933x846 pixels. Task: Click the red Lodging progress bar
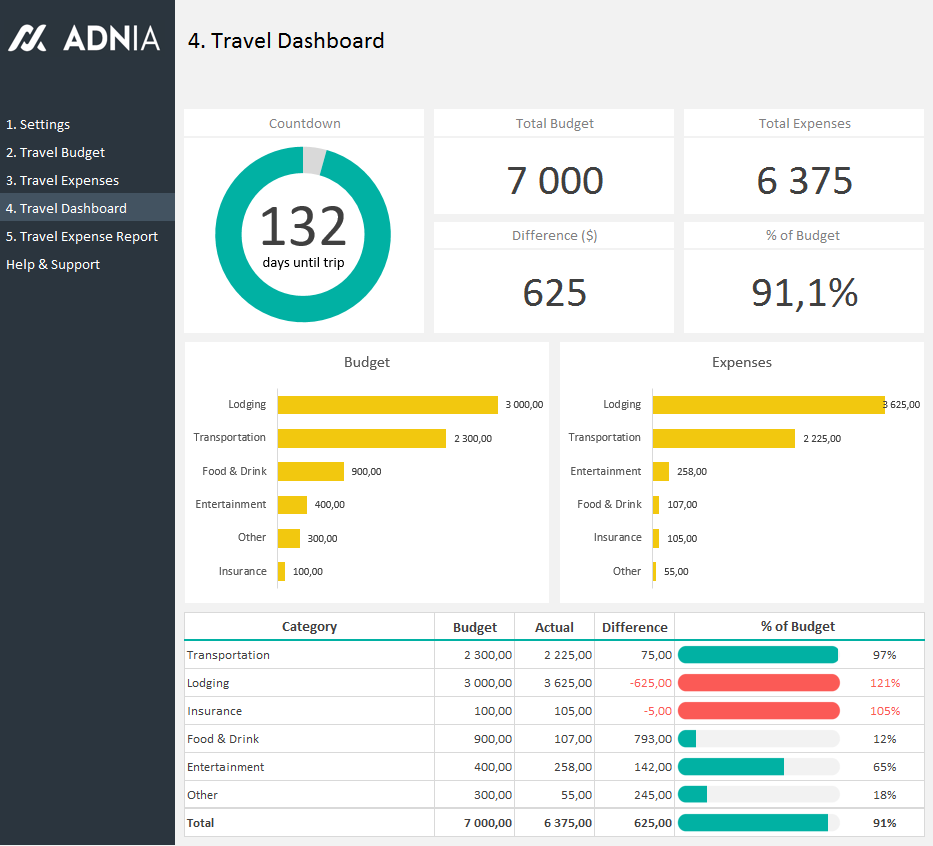(758, 683)
